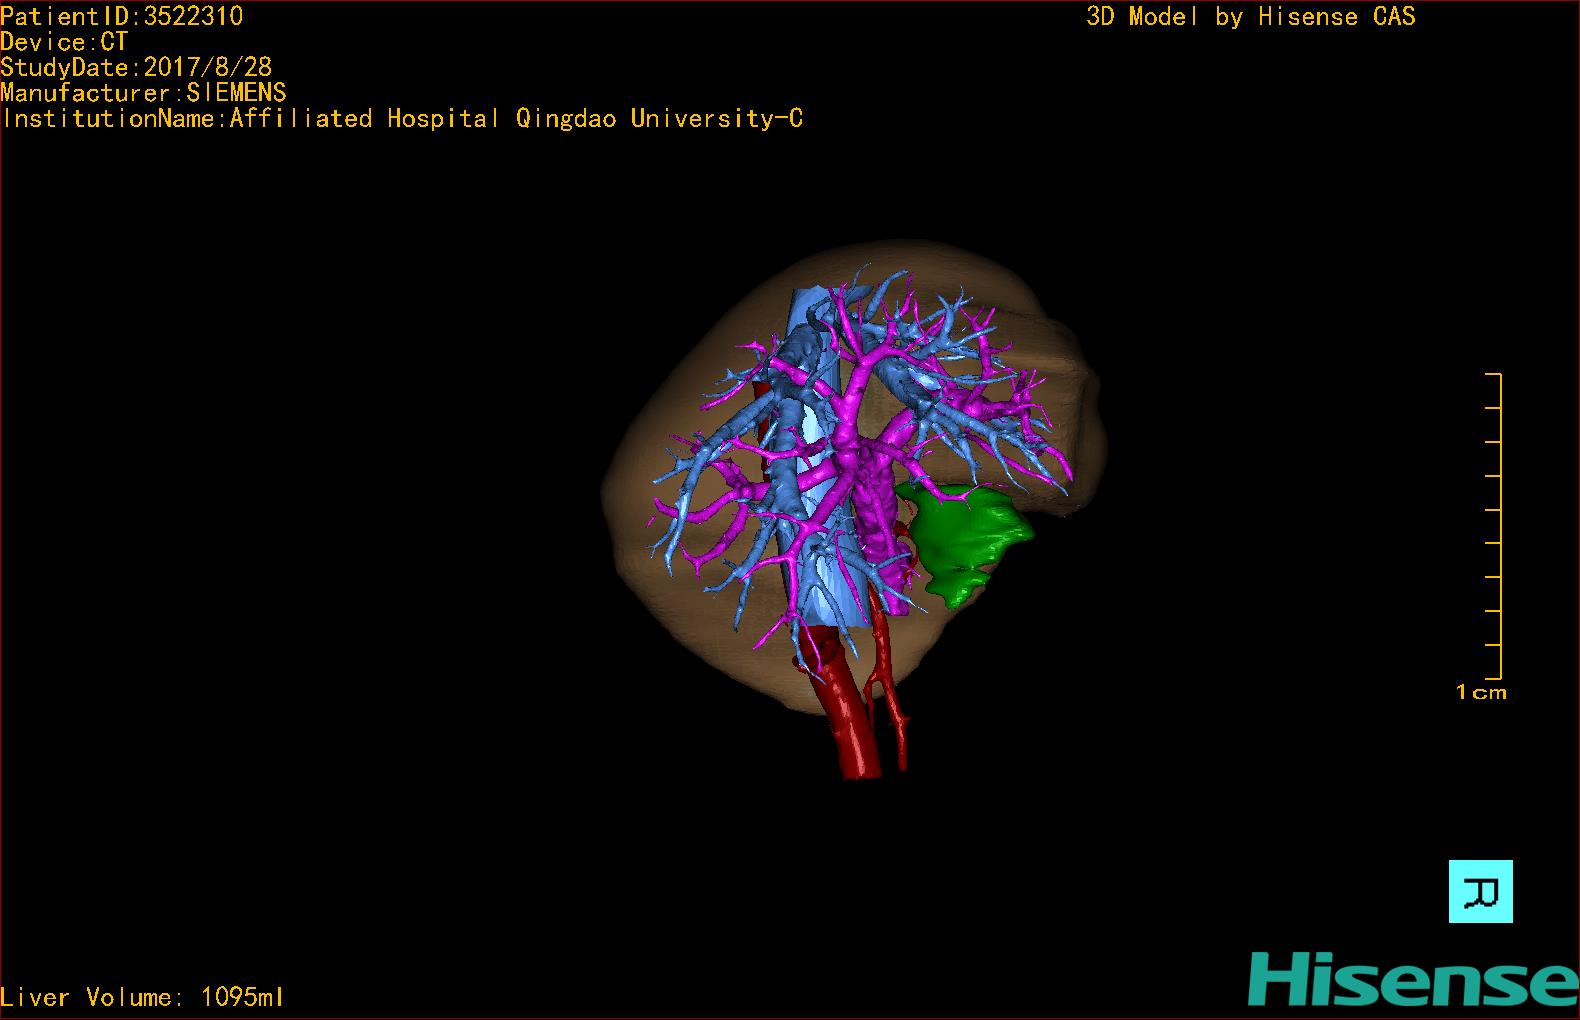Select the "PatientID:3522310" text
The height and width of the screenshot is (1020, 1580).
coord(122,16)
